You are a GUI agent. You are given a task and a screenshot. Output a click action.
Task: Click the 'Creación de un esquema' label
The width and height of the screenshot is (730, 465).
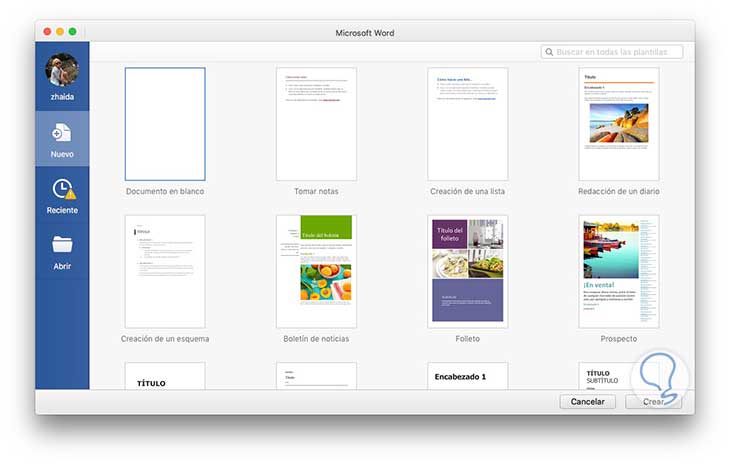(x=165, y=339)
